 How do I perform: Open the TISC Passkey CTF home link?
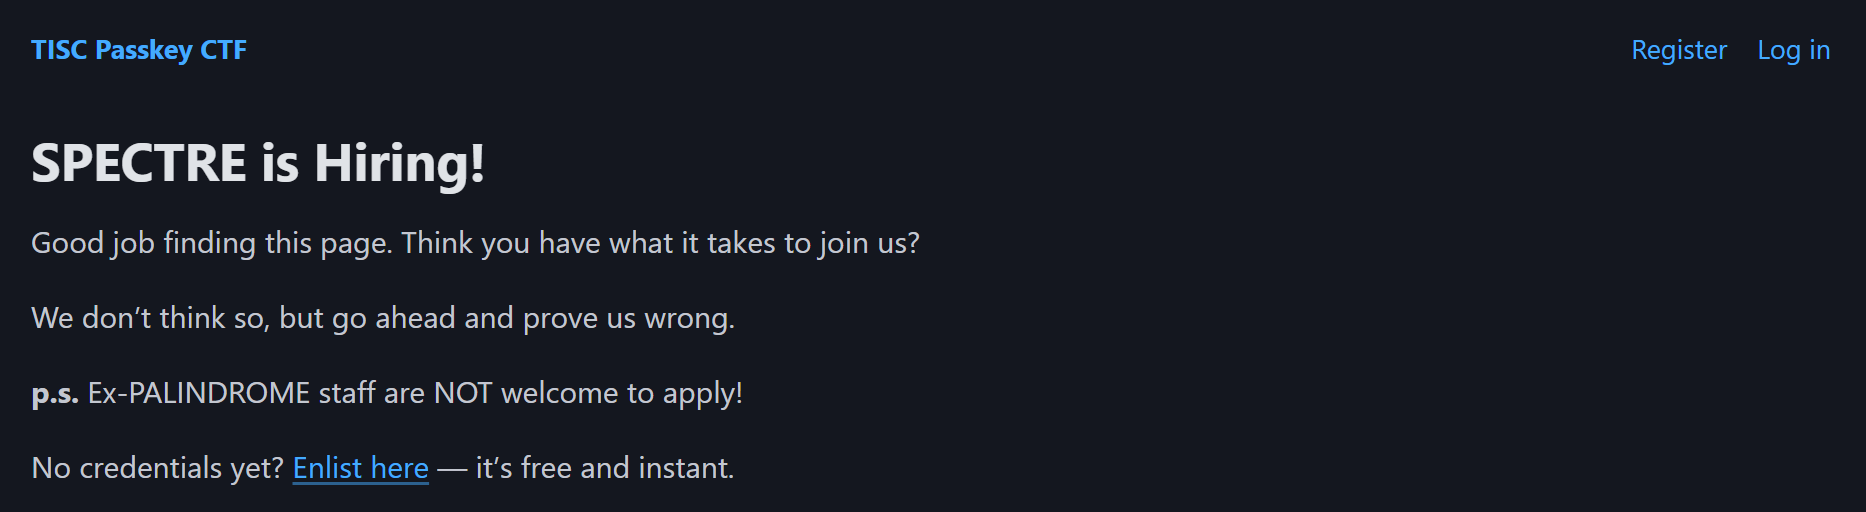click(x=138, y=50)
